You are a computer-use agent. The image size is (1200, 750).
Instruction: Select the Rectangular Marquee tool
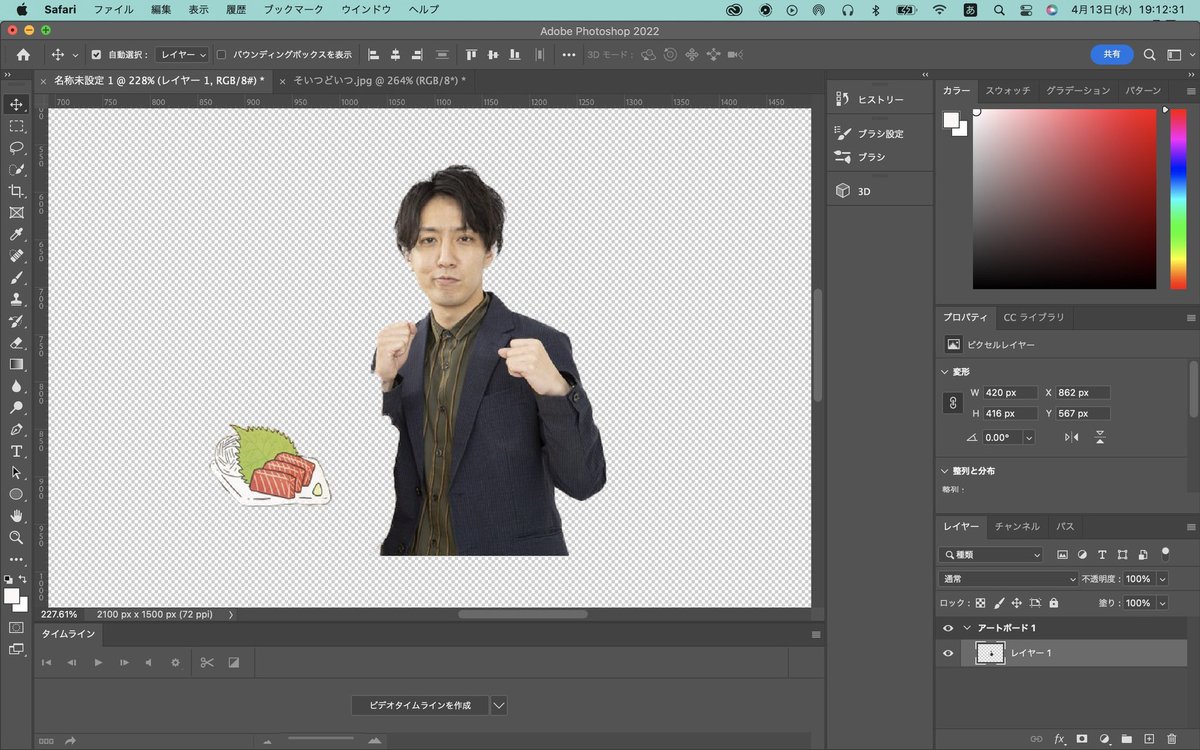click(16, 126)
